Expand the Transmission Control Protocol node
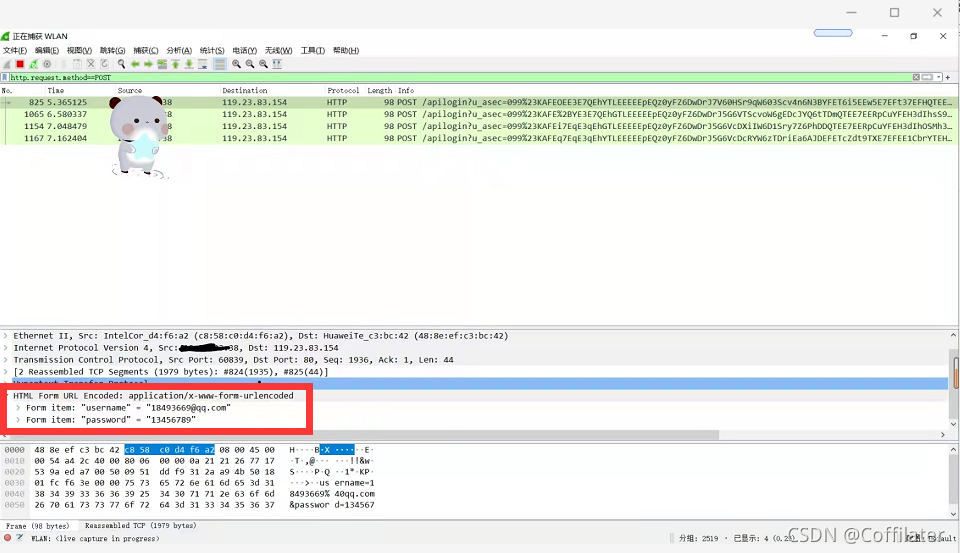This screenshot has width=960, height=553. coord(6,360)
